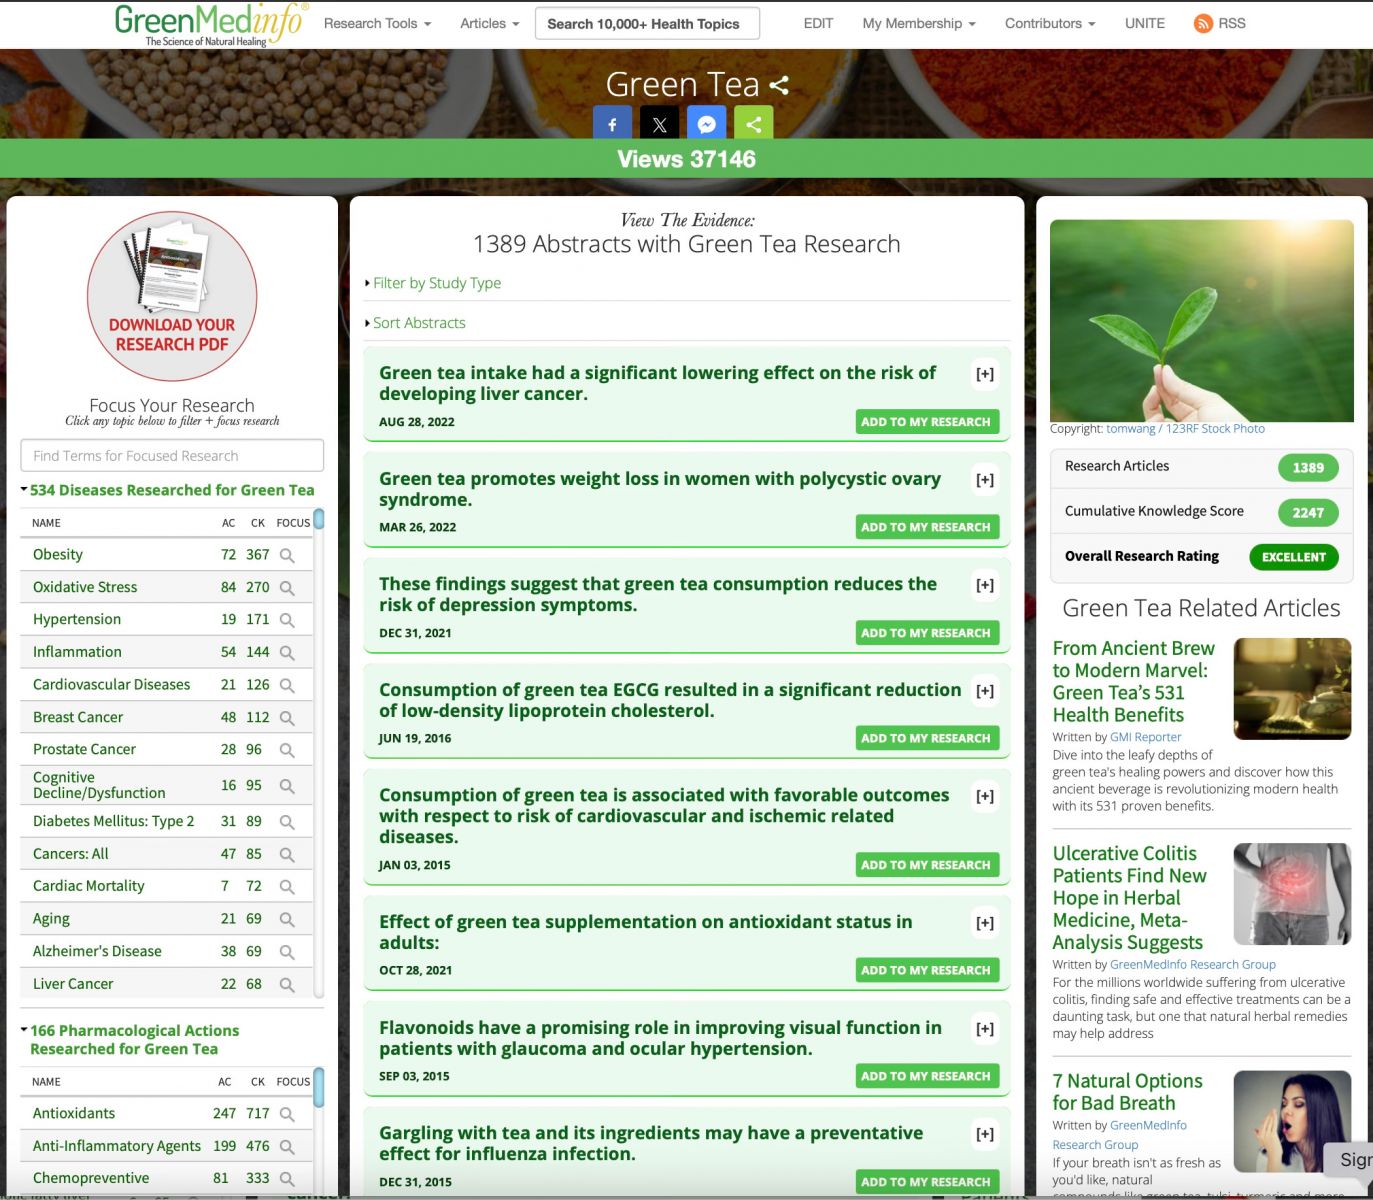Screen dimensions: 1373x1200
Task: Click the Facebook share icon
Action: click(612, 124)
